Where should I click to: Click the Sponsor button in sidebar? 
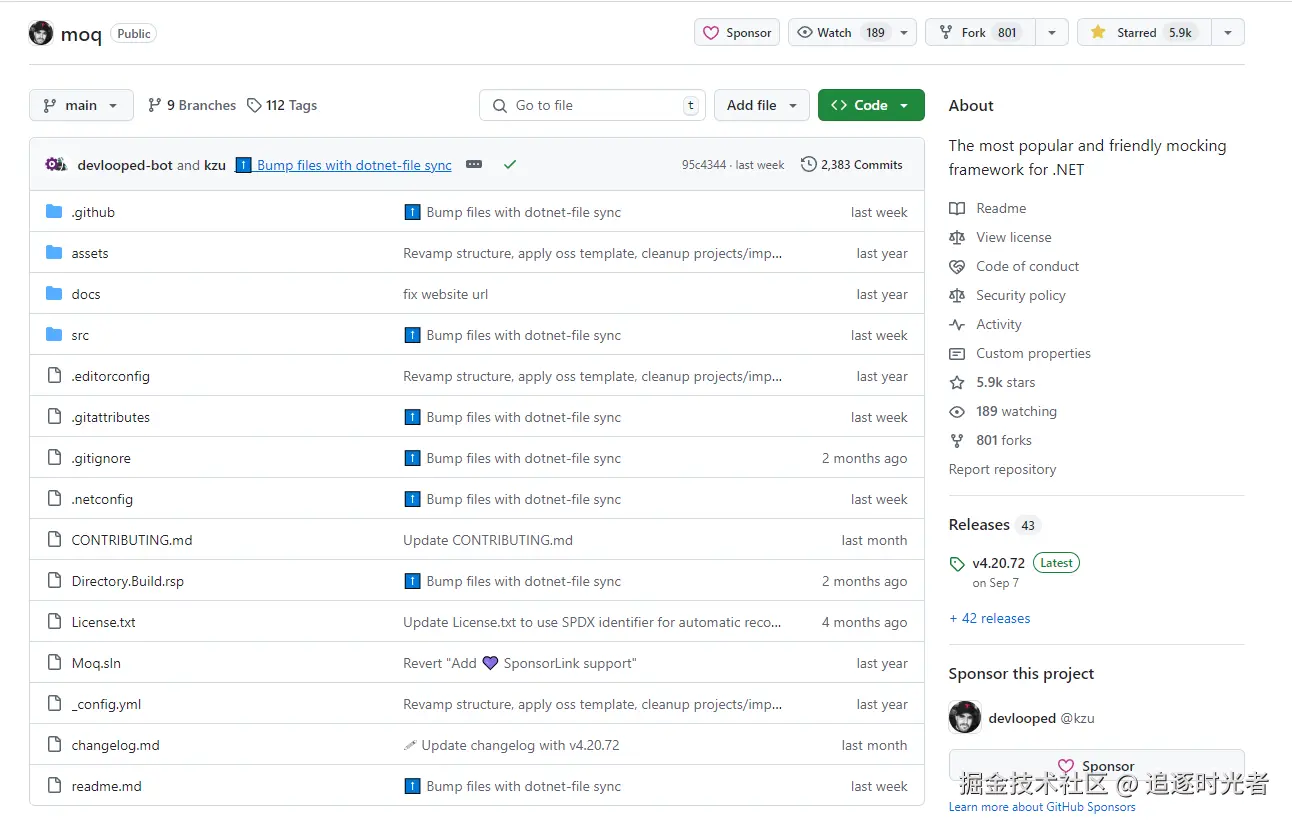1096,765
